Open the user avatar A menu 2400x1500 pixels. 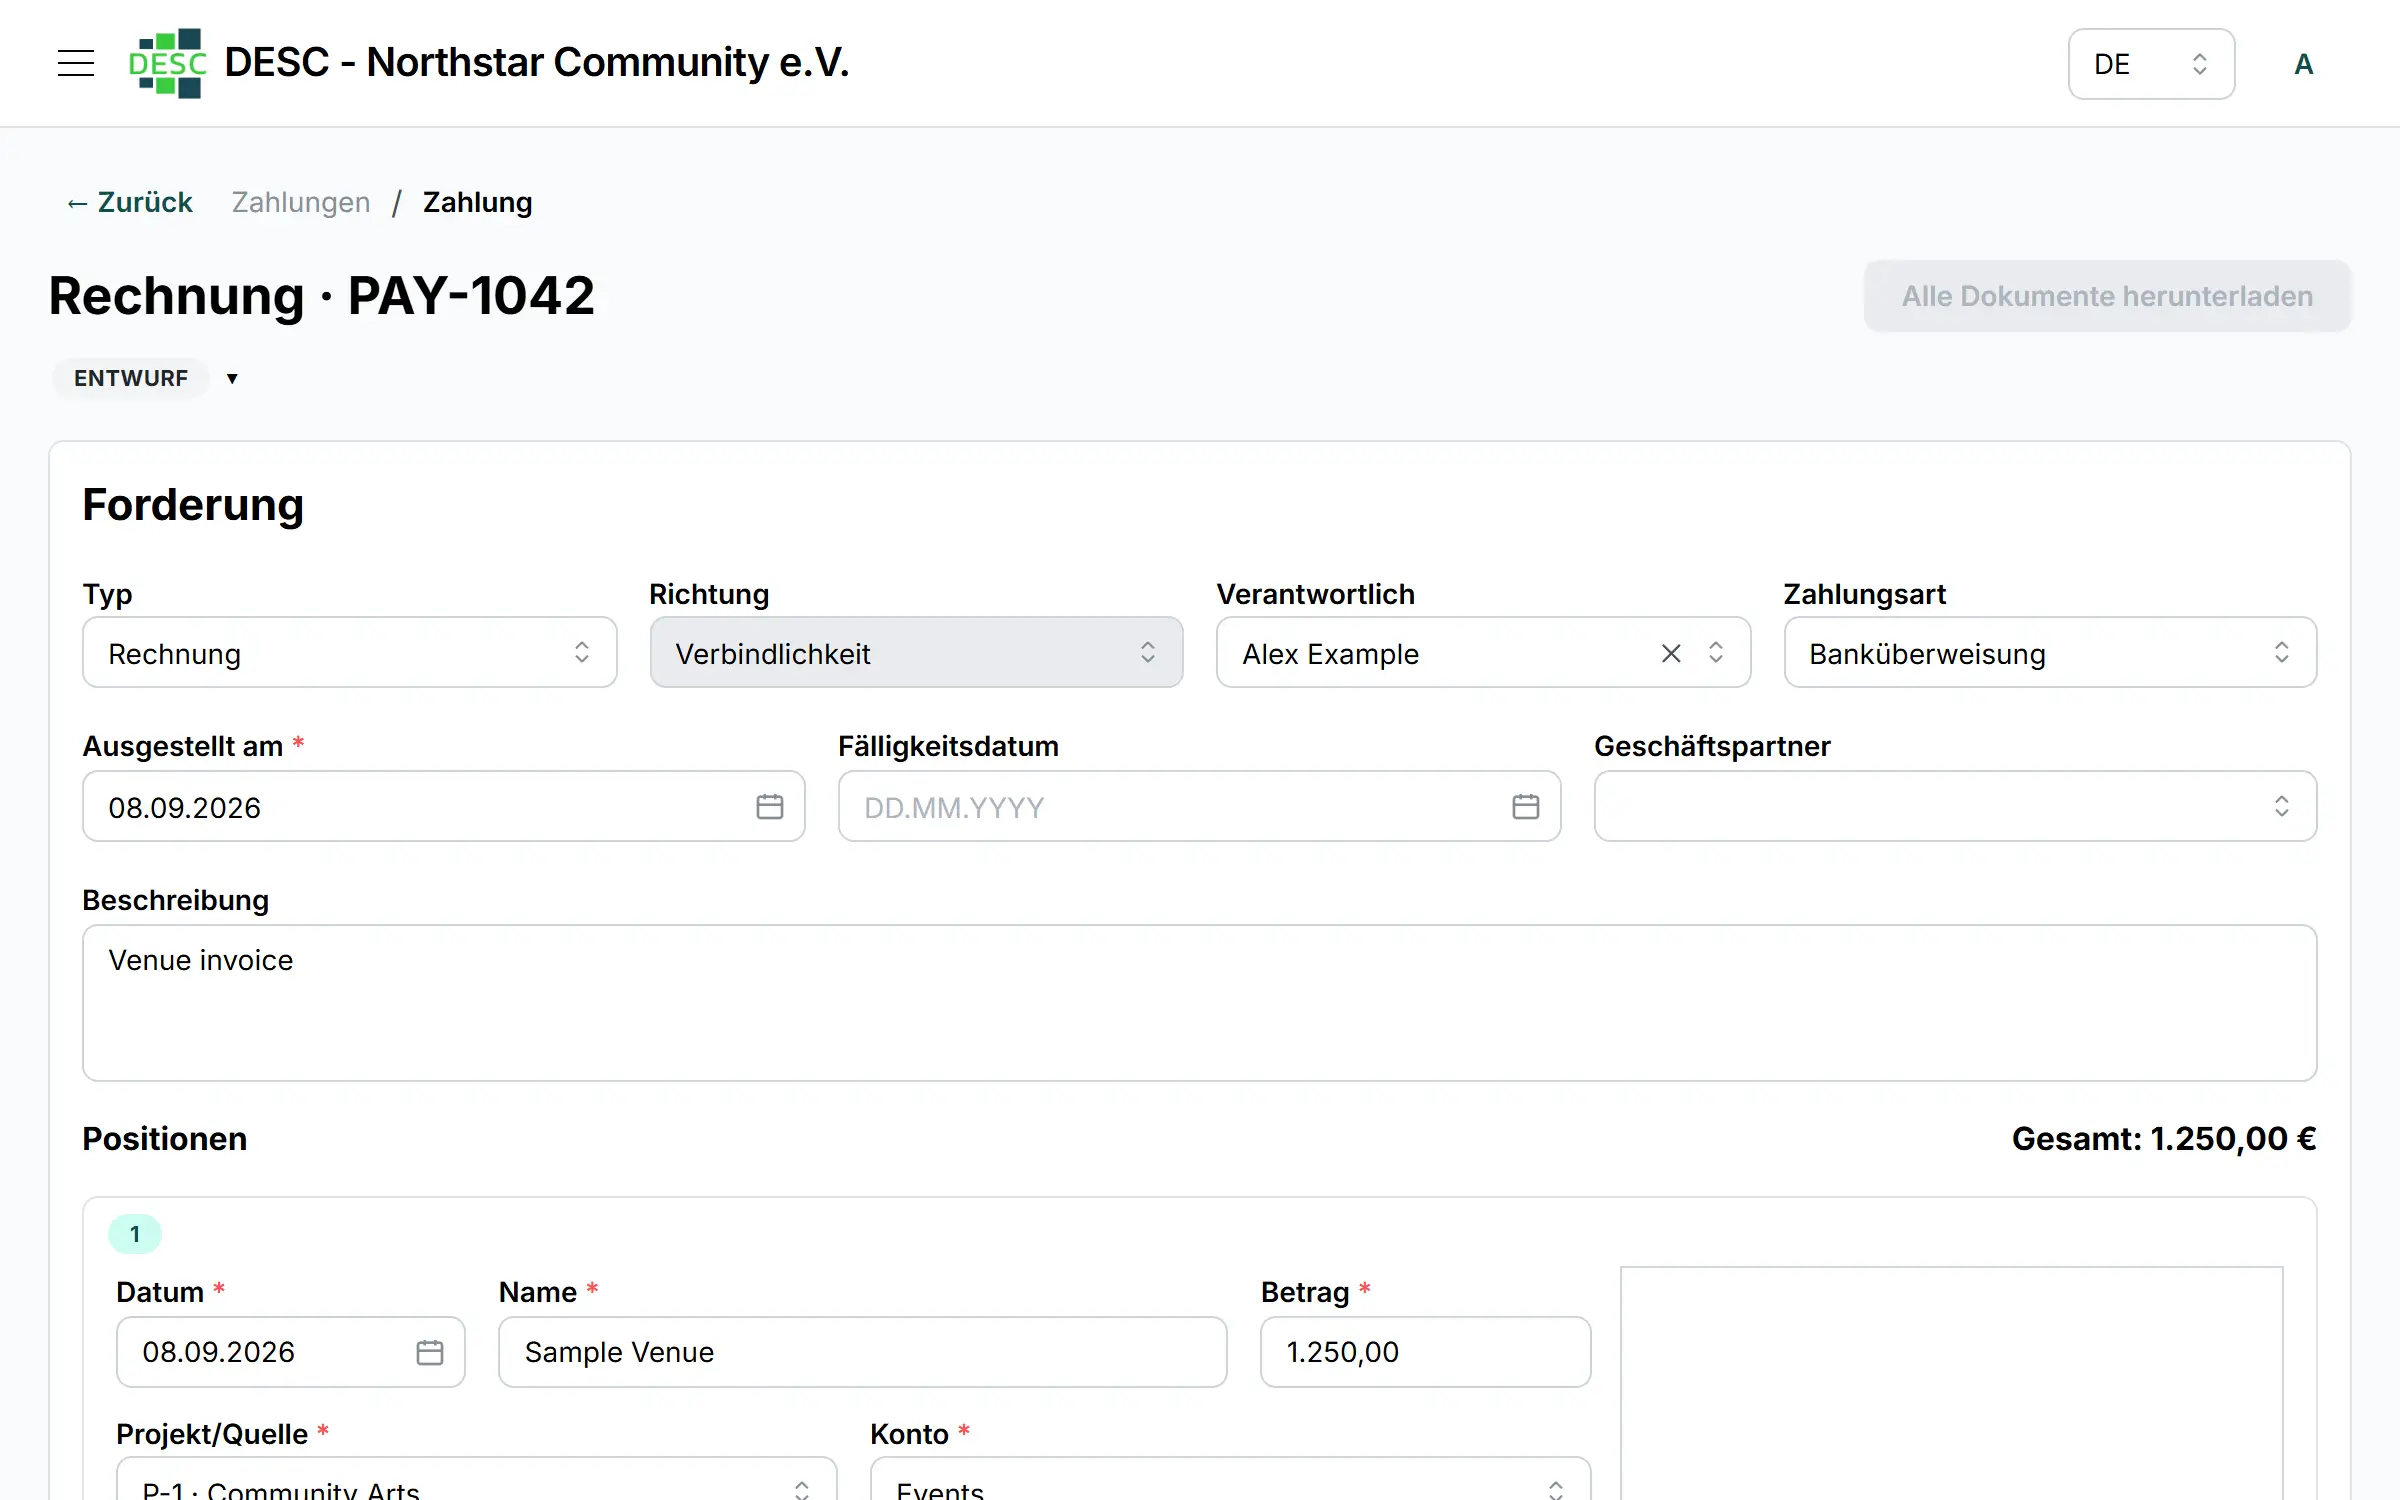(x=2304, y=64)
